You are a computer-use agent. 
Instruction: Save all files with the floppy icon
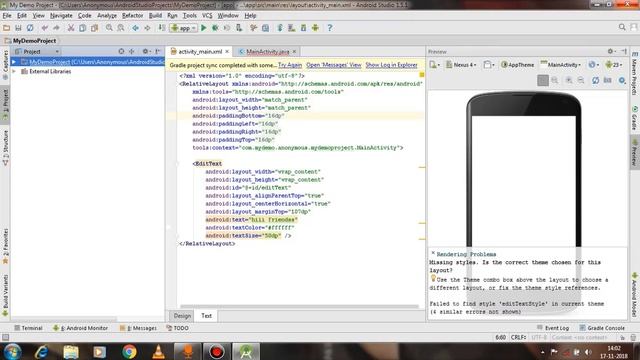[x=18, y=28]
